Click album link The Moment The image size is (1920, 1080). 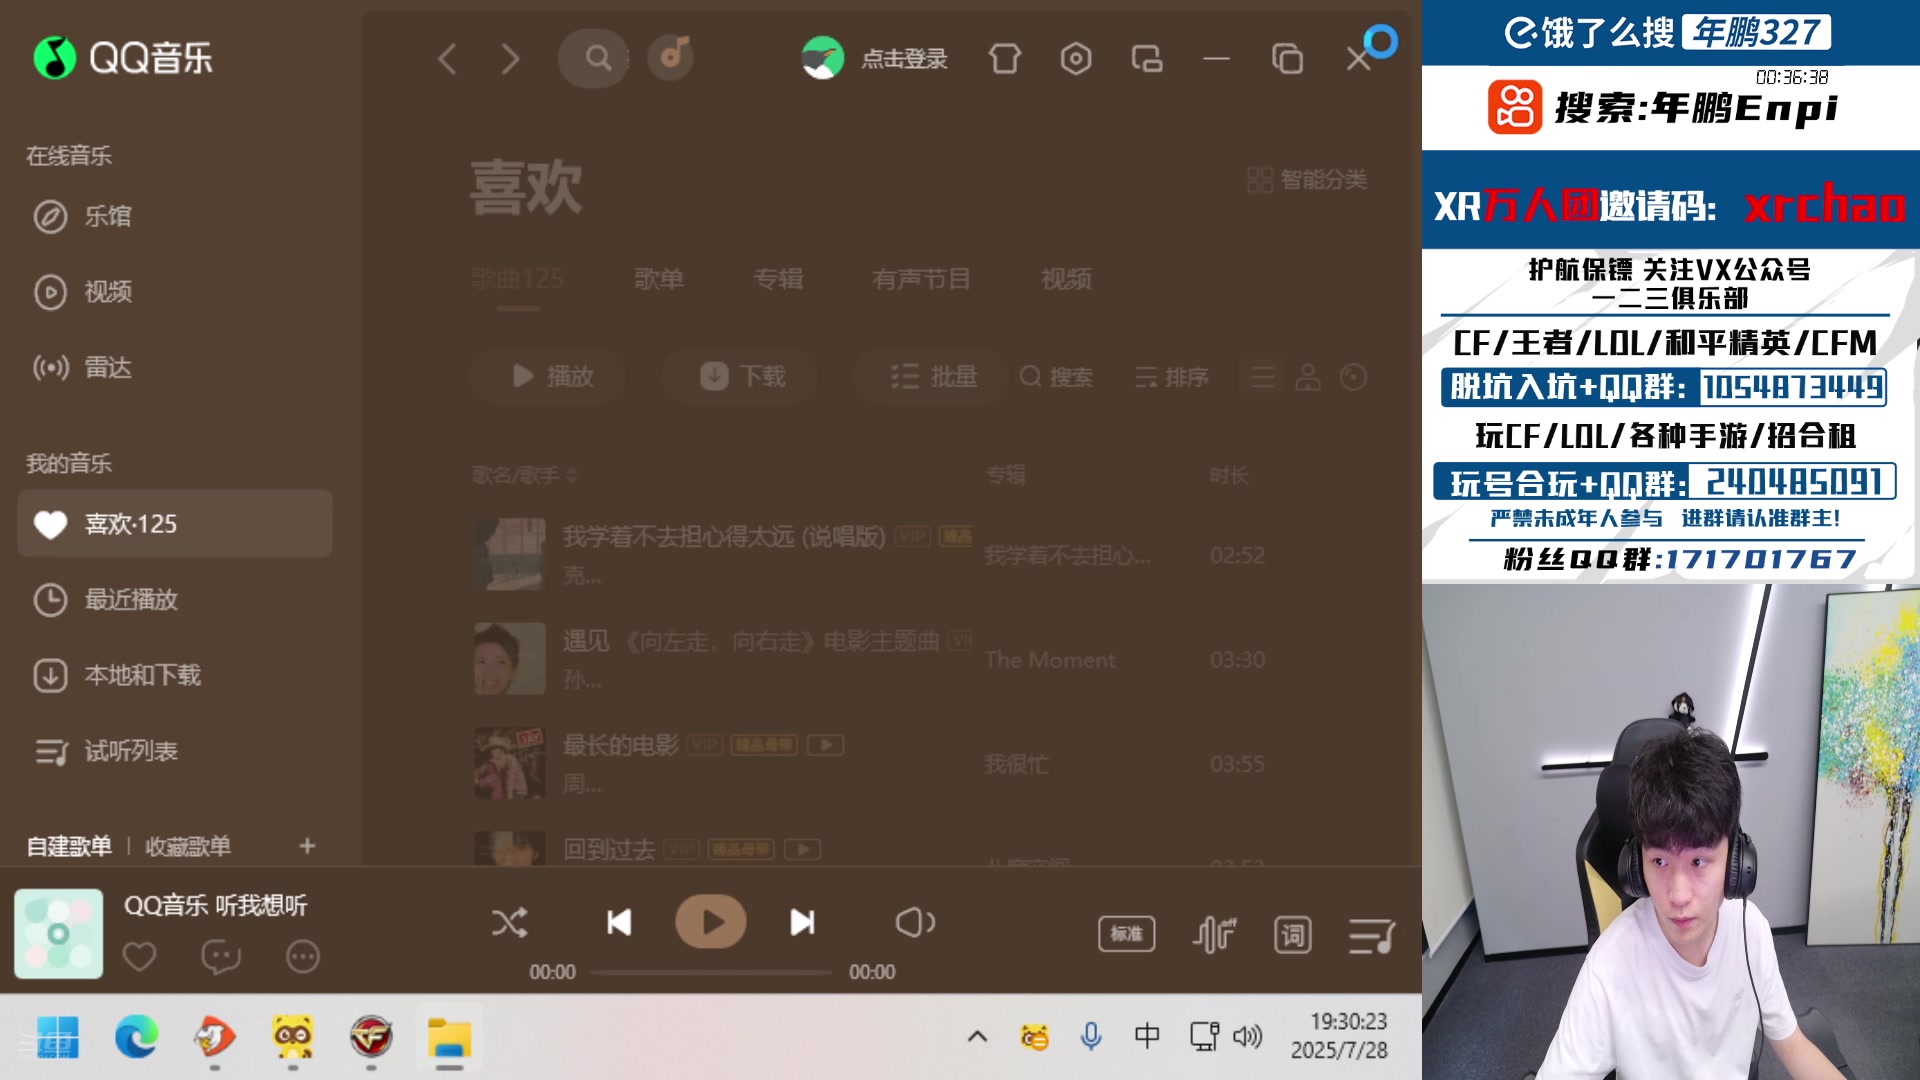click(1049, 660)
